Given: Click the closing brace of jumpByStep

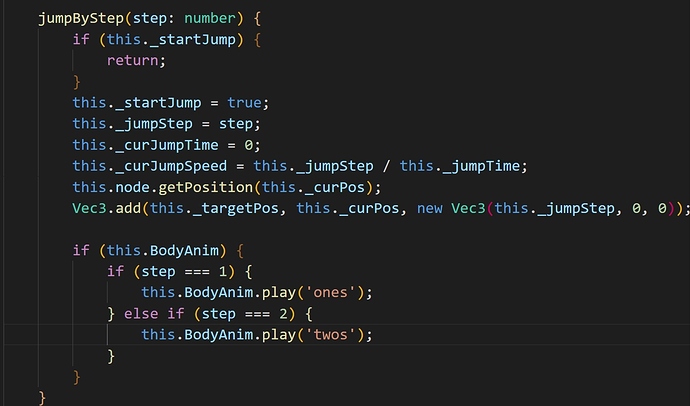Looking at the screenshot, I should 42,398.
